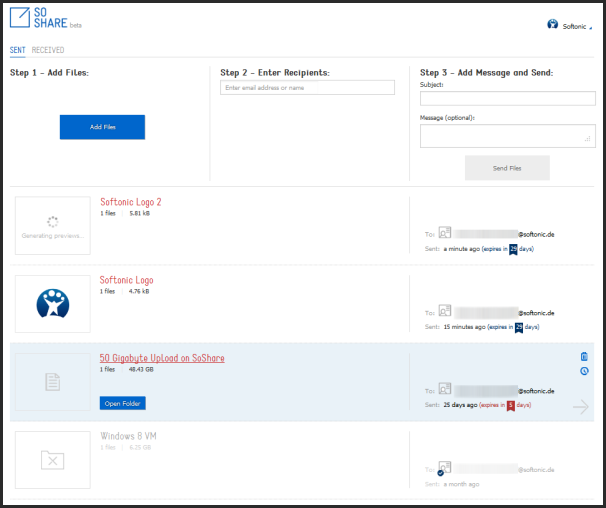Click the right arrow on 50 Gigabyte Upload row
Viewport: 606px width, 508px height.
(x=580, y=407)
